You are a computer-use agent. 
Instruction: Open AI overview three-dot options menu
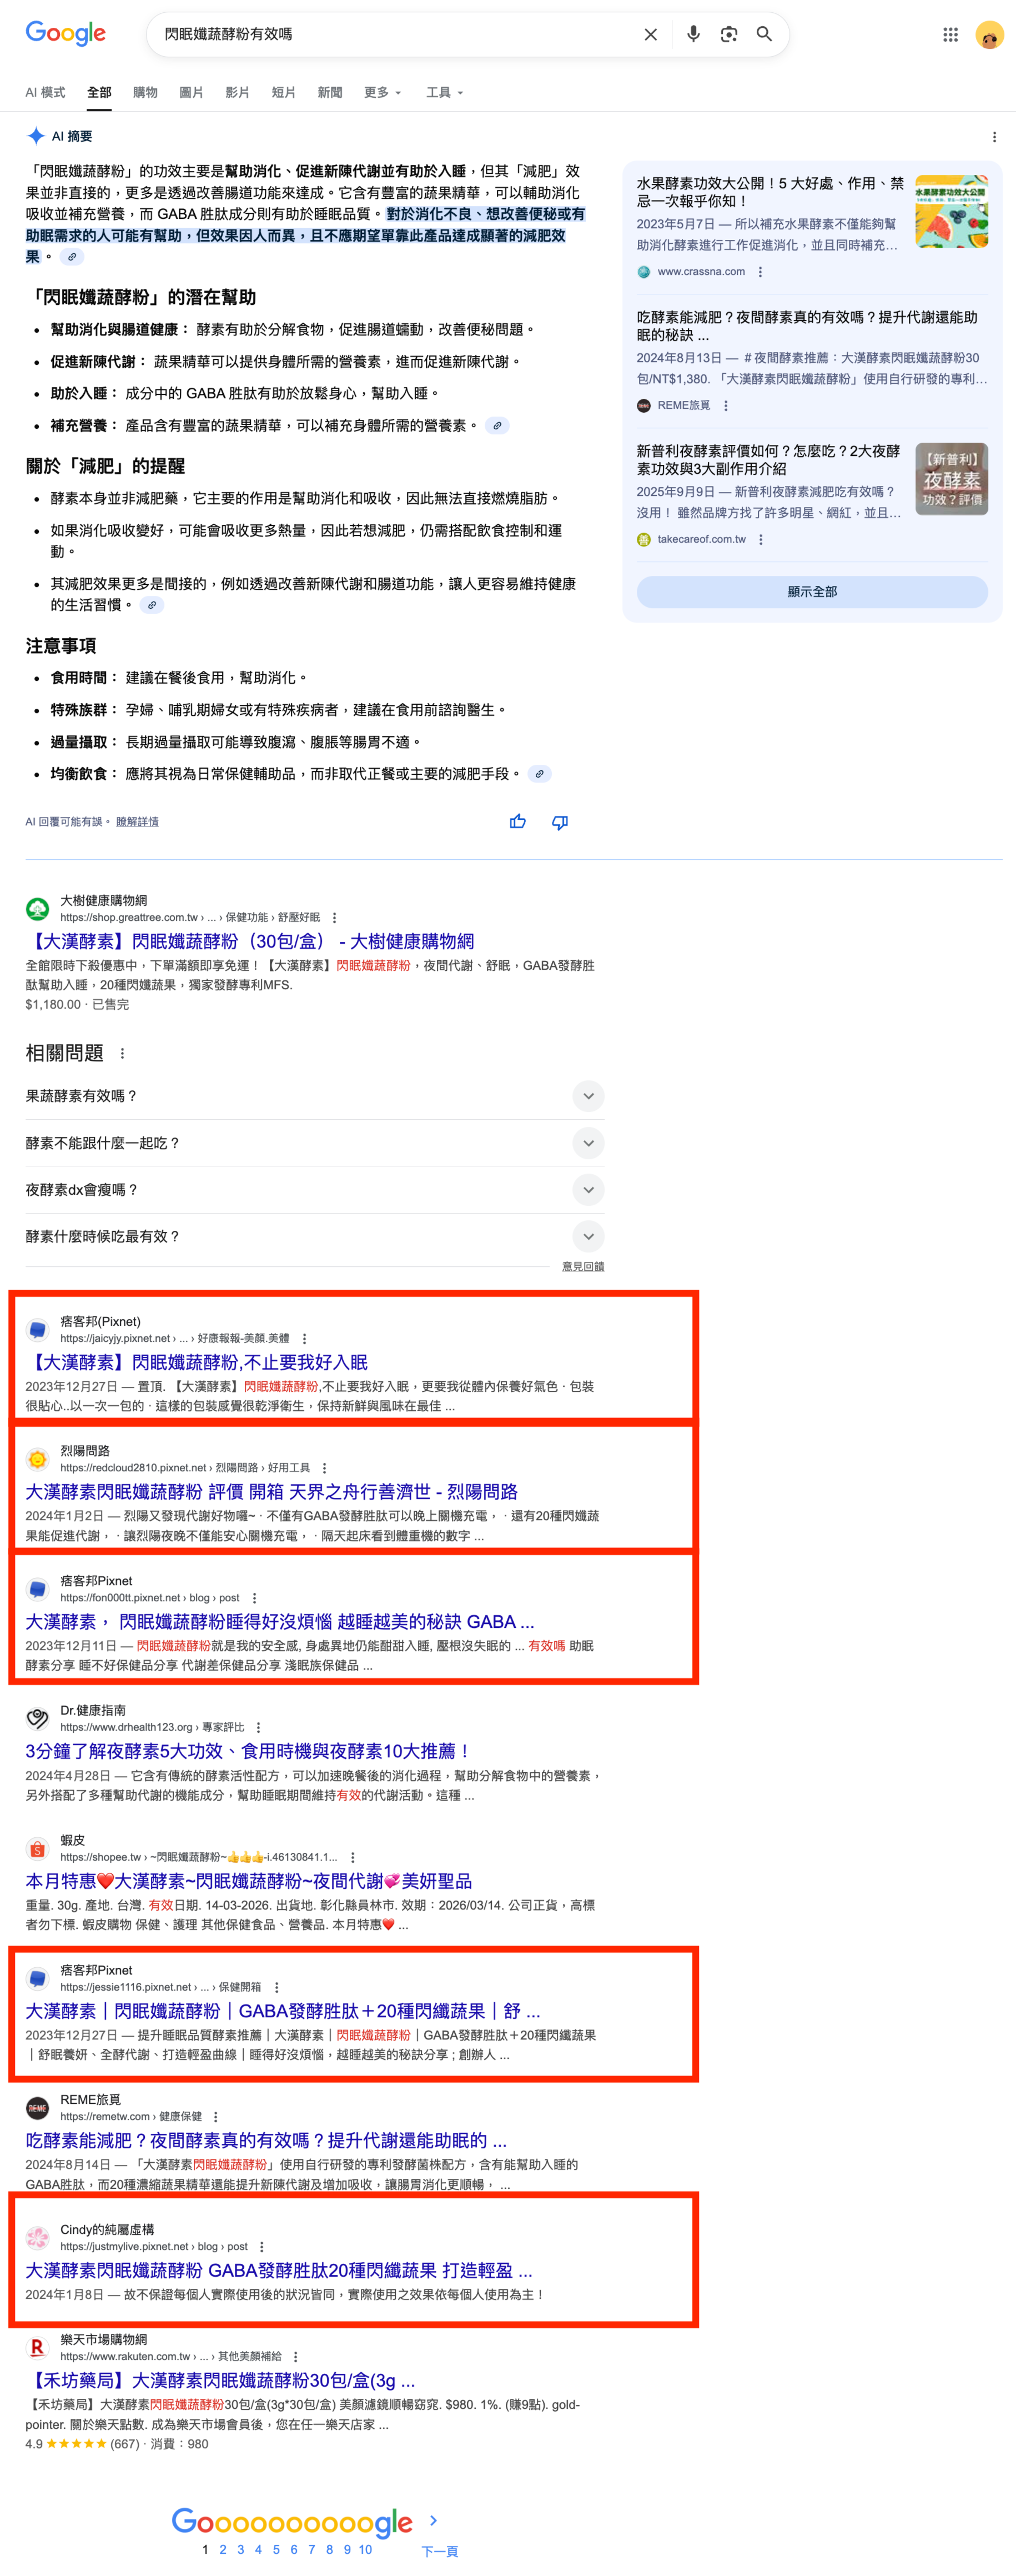(993, 137)
